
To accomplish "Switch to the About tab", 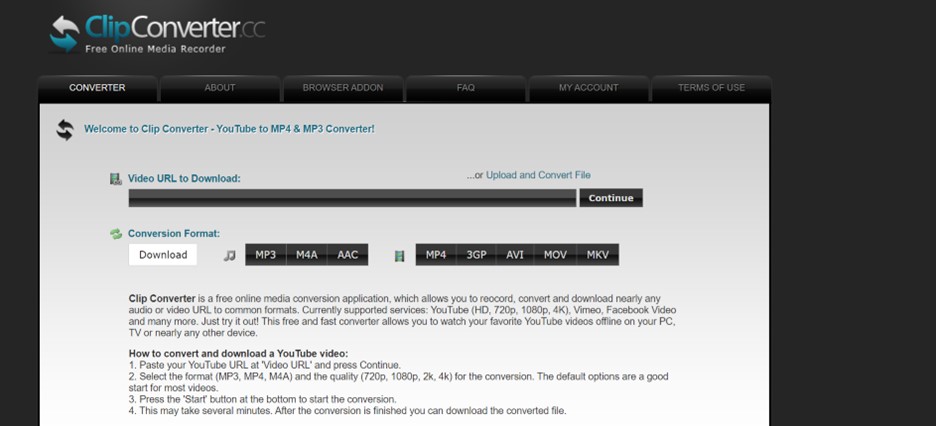I will pyautogui.click(x=220, y=88).
